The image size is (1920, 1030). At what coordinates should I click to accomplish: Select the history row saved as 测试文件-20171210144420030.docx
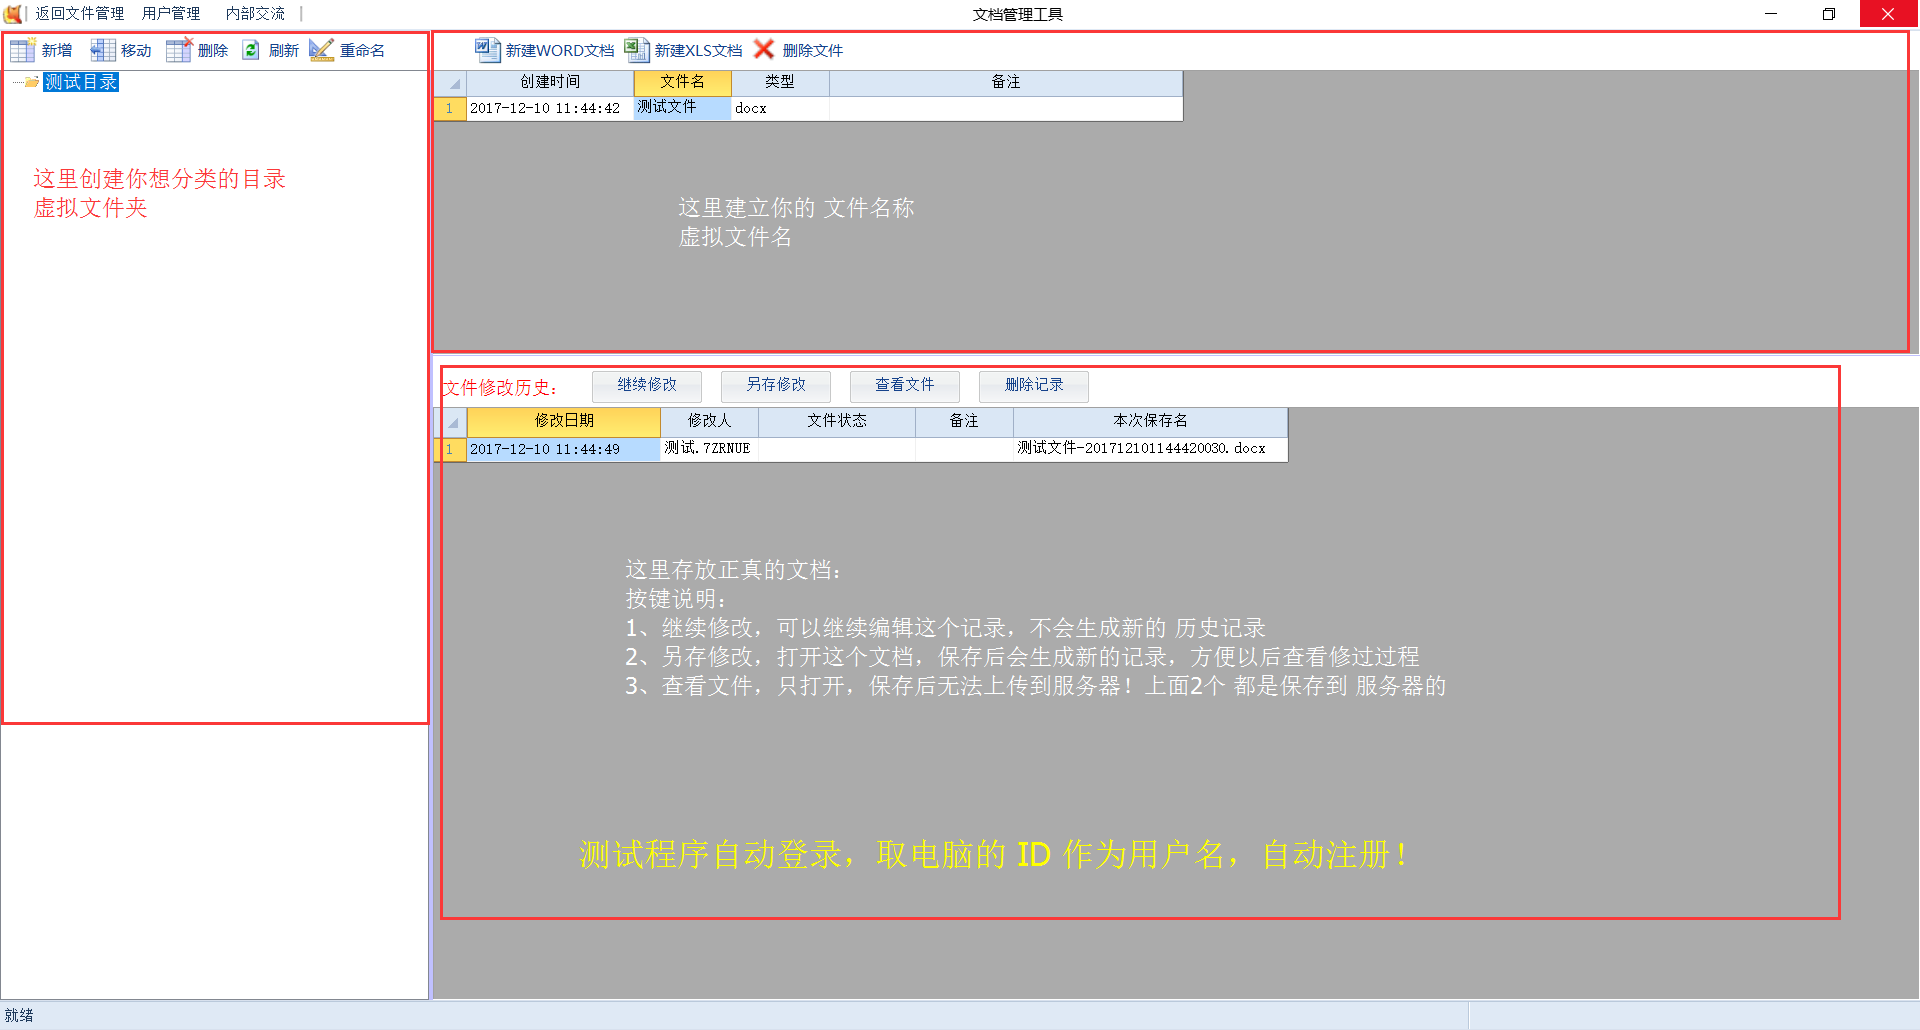[x=1141, y=449]
